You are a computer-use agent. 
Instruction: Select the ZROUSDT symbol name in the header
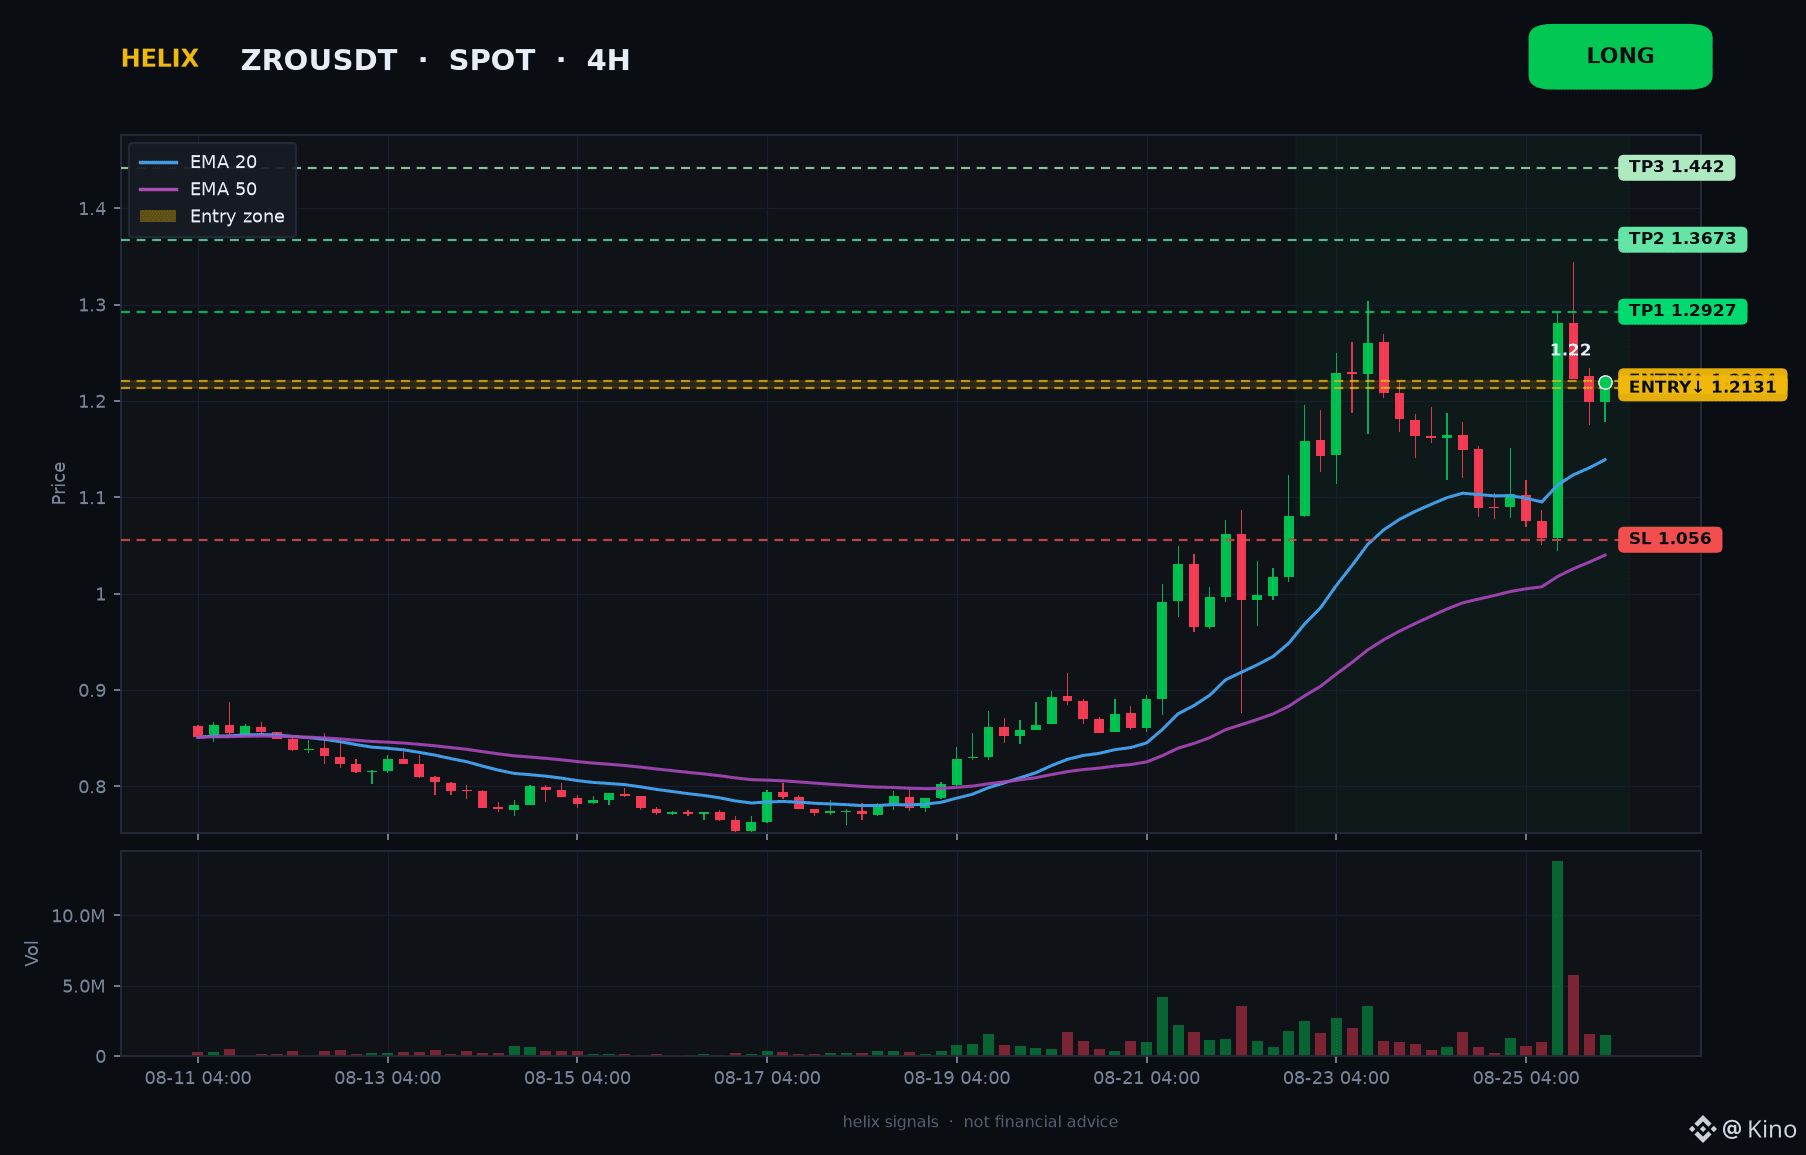click(319, 61)
